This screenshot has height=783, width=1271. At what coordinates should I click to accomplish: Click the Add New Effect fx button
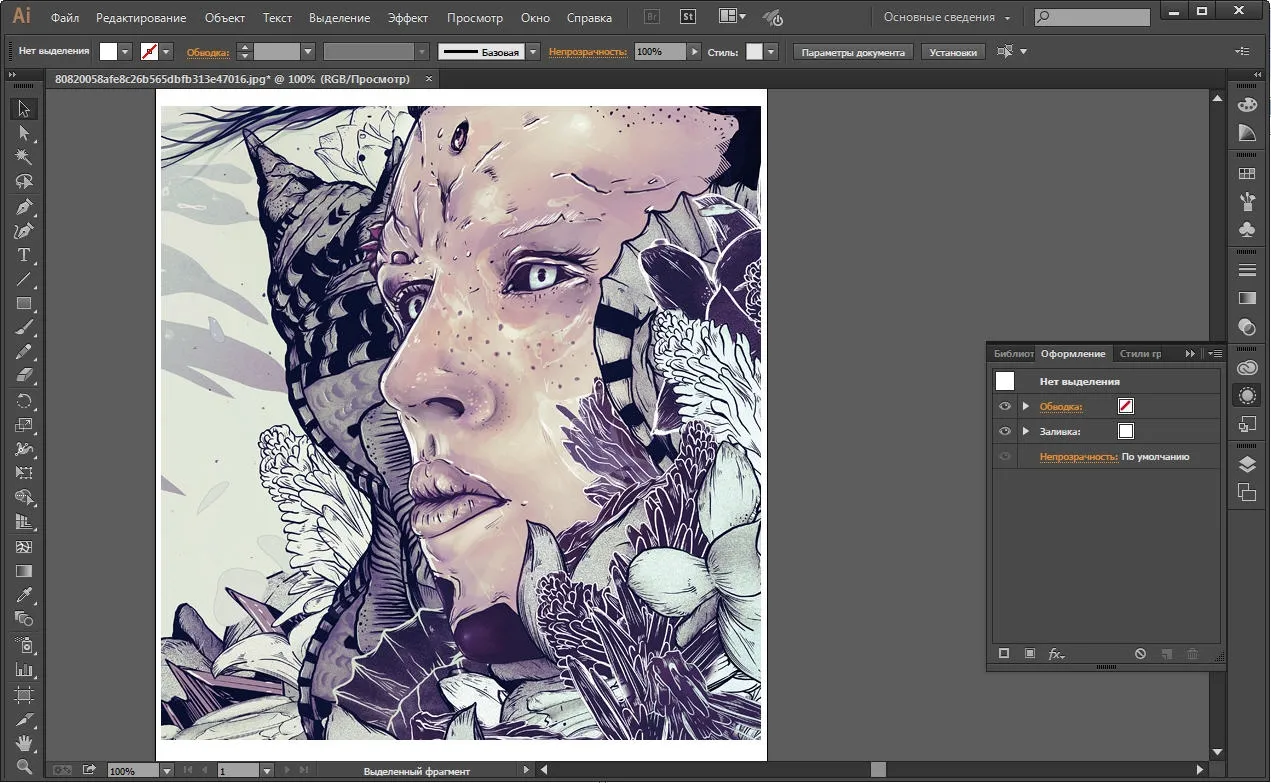tap(1056, 654)
